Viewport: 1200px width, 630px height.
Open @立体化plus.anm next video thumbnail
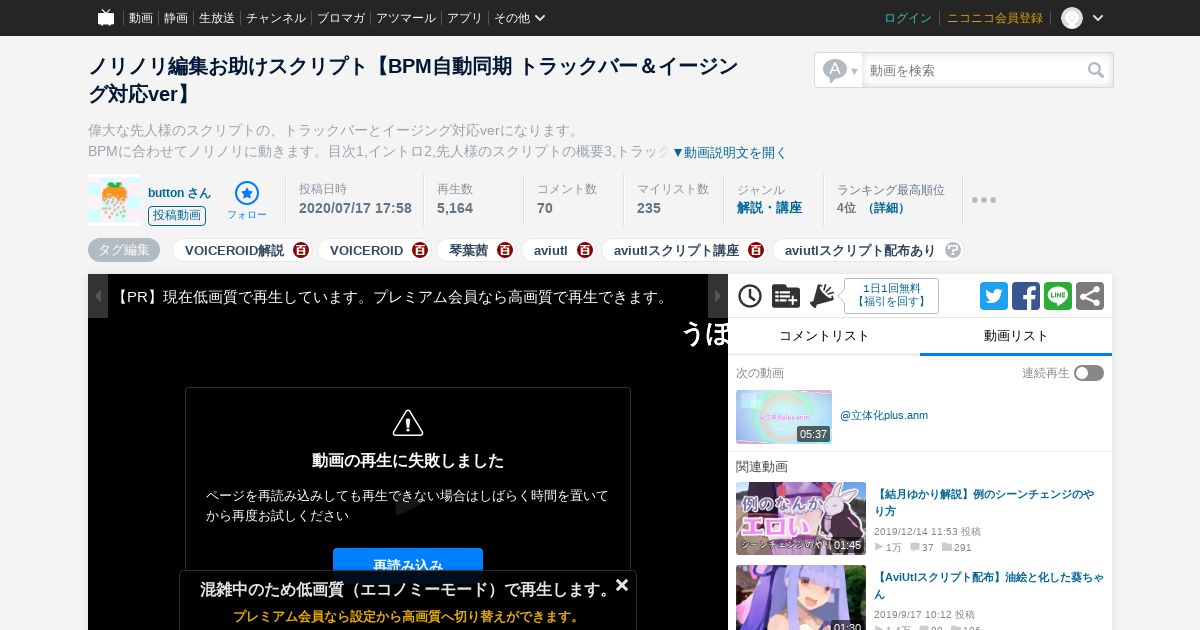pyautogui.click(x=784, y=417)
